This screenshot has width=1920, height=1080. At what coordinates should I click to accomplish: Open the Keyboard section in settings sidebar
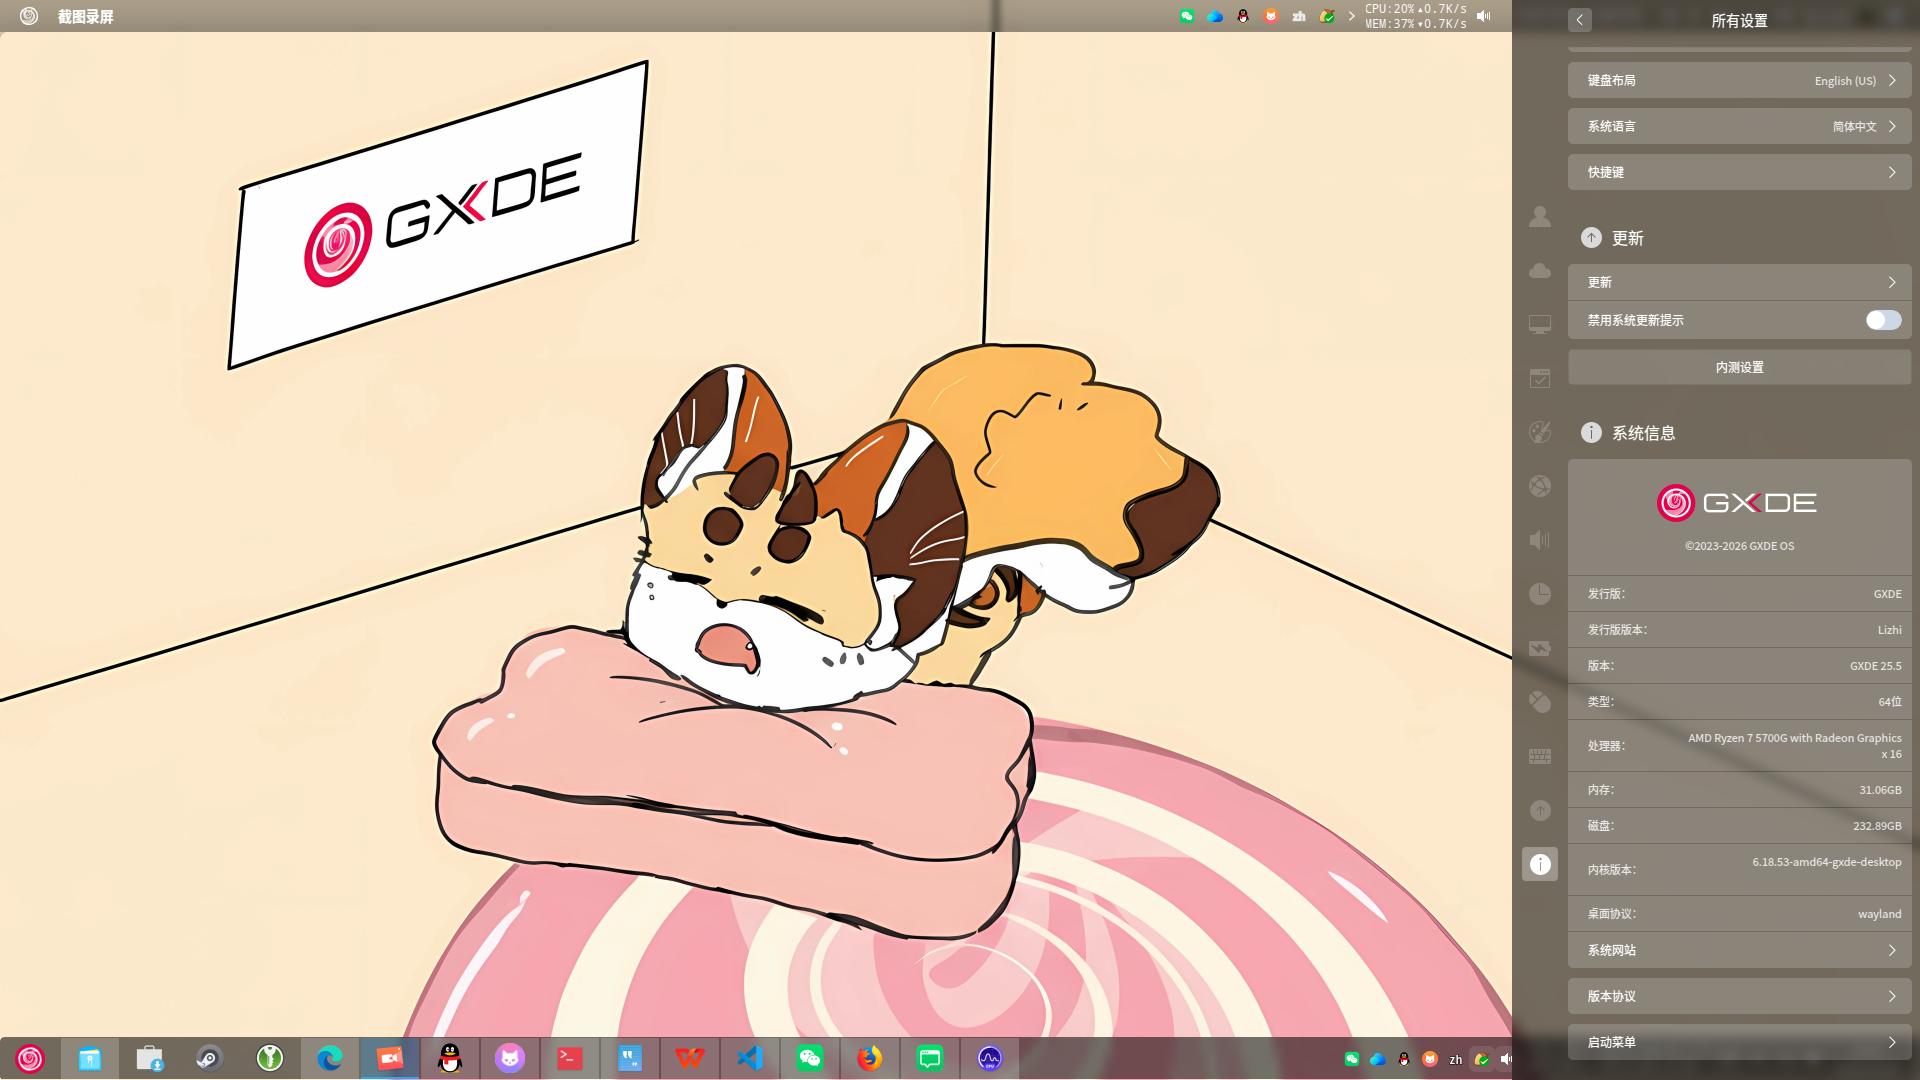click(1540, 756)
